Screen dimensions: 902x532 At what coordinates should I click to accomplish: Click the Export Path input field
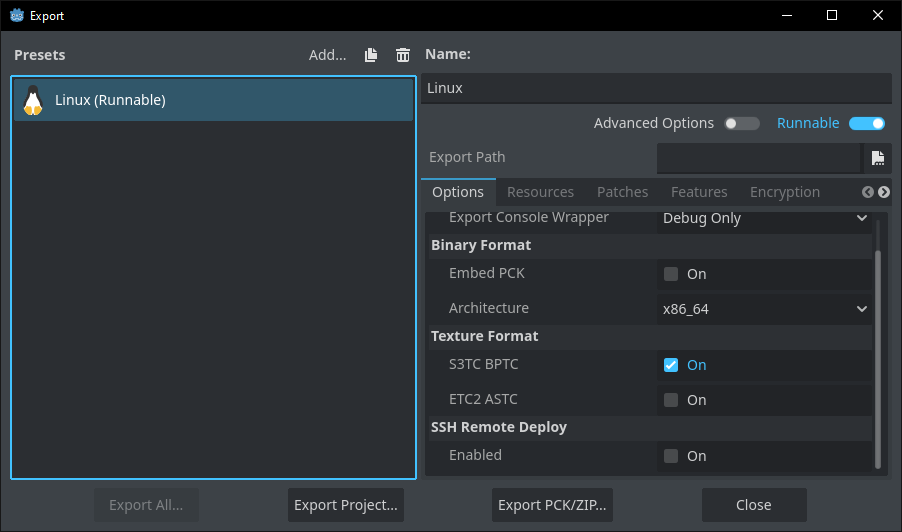click(759, 158)
